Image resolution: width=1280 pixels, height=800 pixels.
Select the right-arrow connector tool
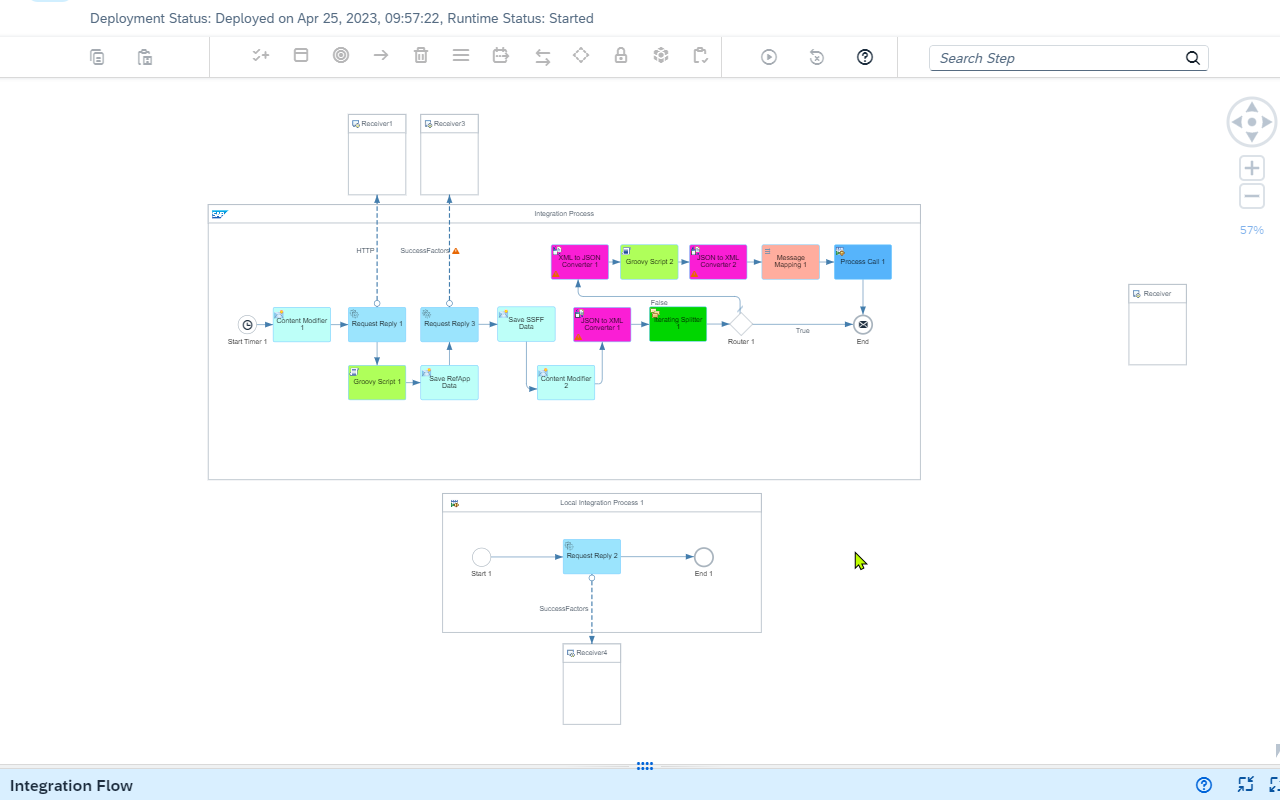[381, 56]
